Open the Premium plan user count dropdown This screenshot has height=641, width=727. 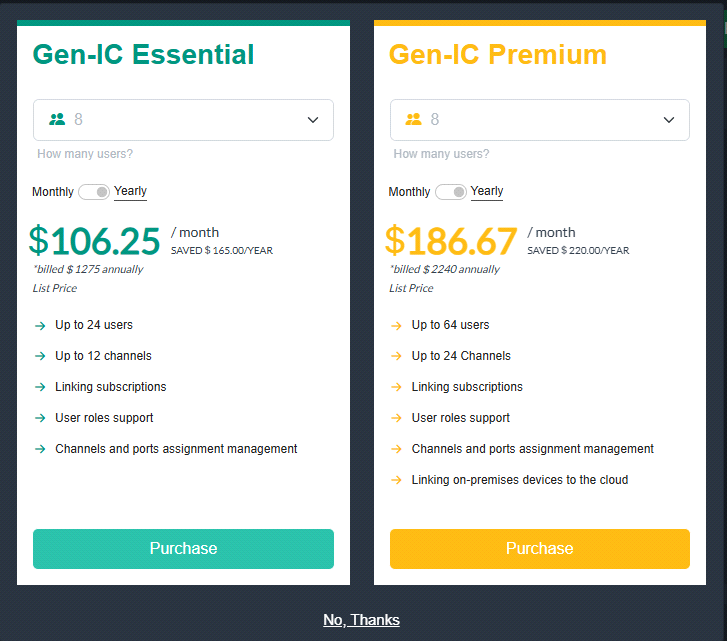click(x=539, y=120)
